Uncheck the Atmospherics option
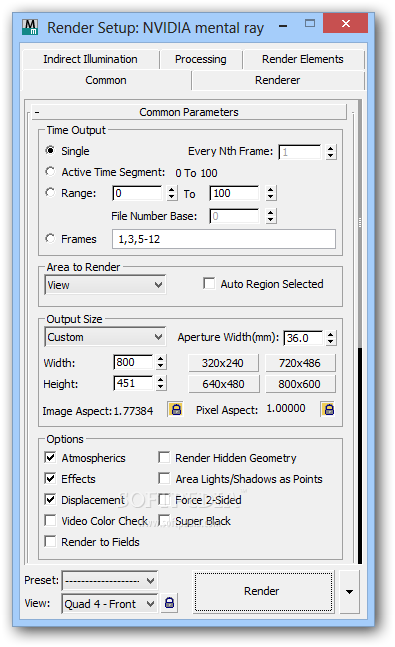This screenshot has height=647, width=395. pos(50,457)
